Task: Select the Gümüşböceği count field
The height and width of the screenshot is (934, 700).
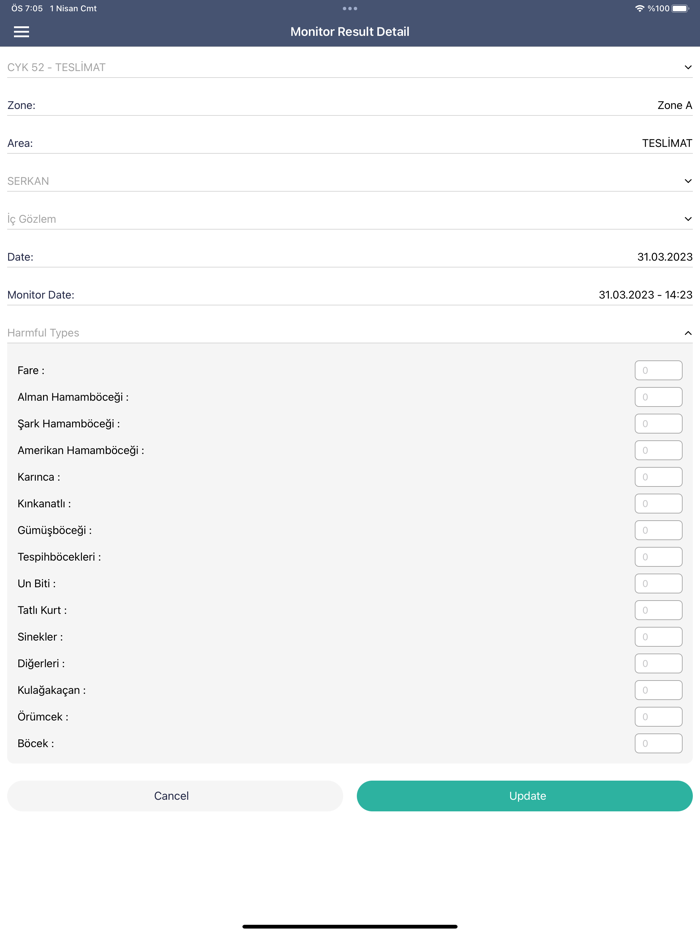Action: click(658, 531)
